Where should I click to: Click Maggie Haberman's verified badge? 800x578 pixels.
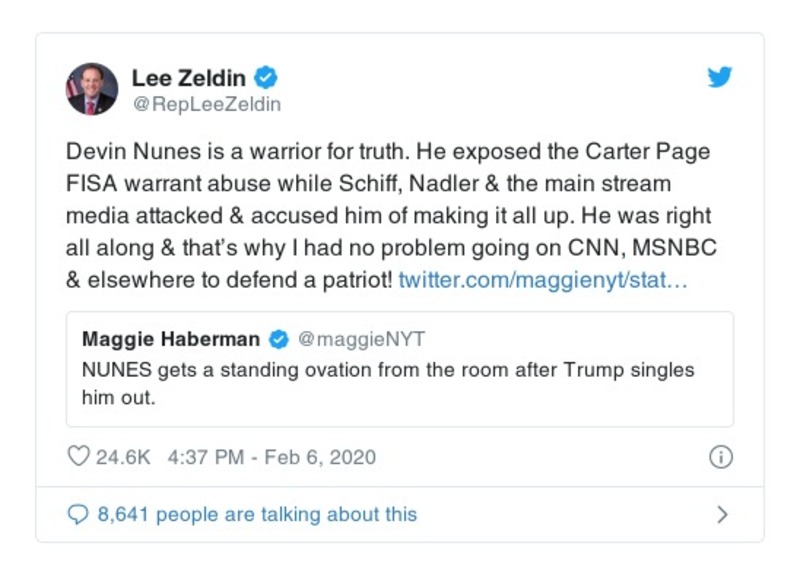tap(279, 339)
